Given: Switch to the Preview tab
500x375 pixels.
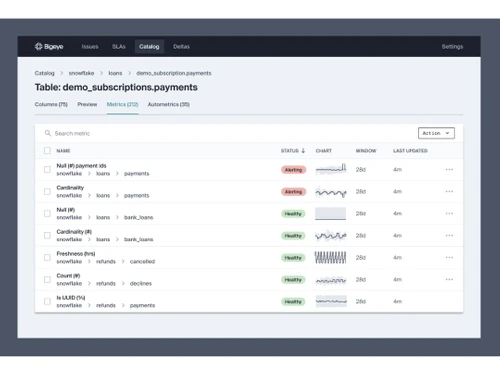Looking at the screenshot, I should pyautogui.click(x=87, y=104).
